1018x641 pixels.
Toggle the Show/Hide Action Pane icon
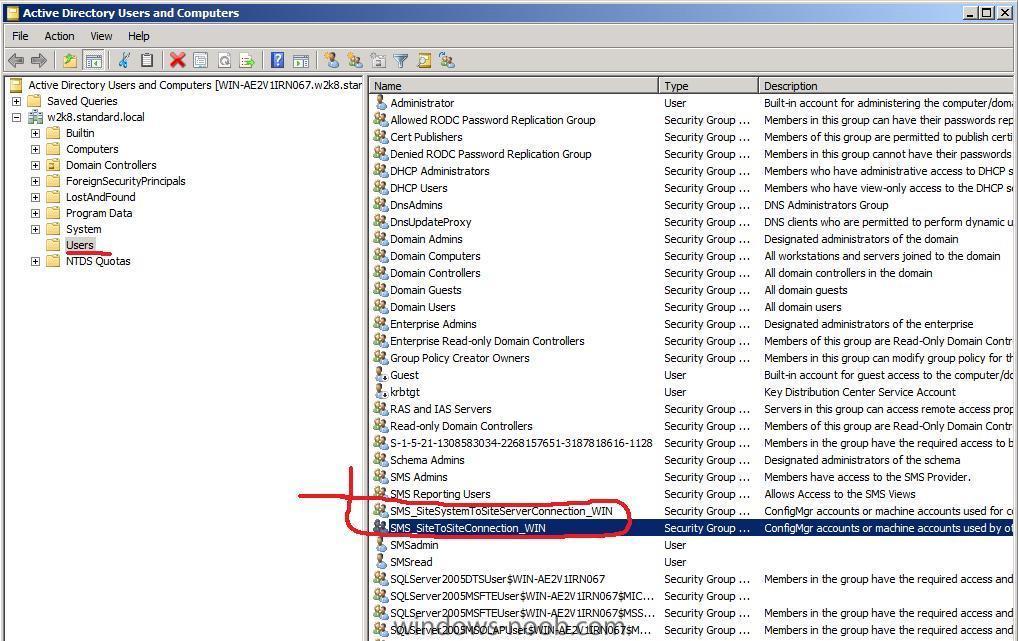click(301, 61)
